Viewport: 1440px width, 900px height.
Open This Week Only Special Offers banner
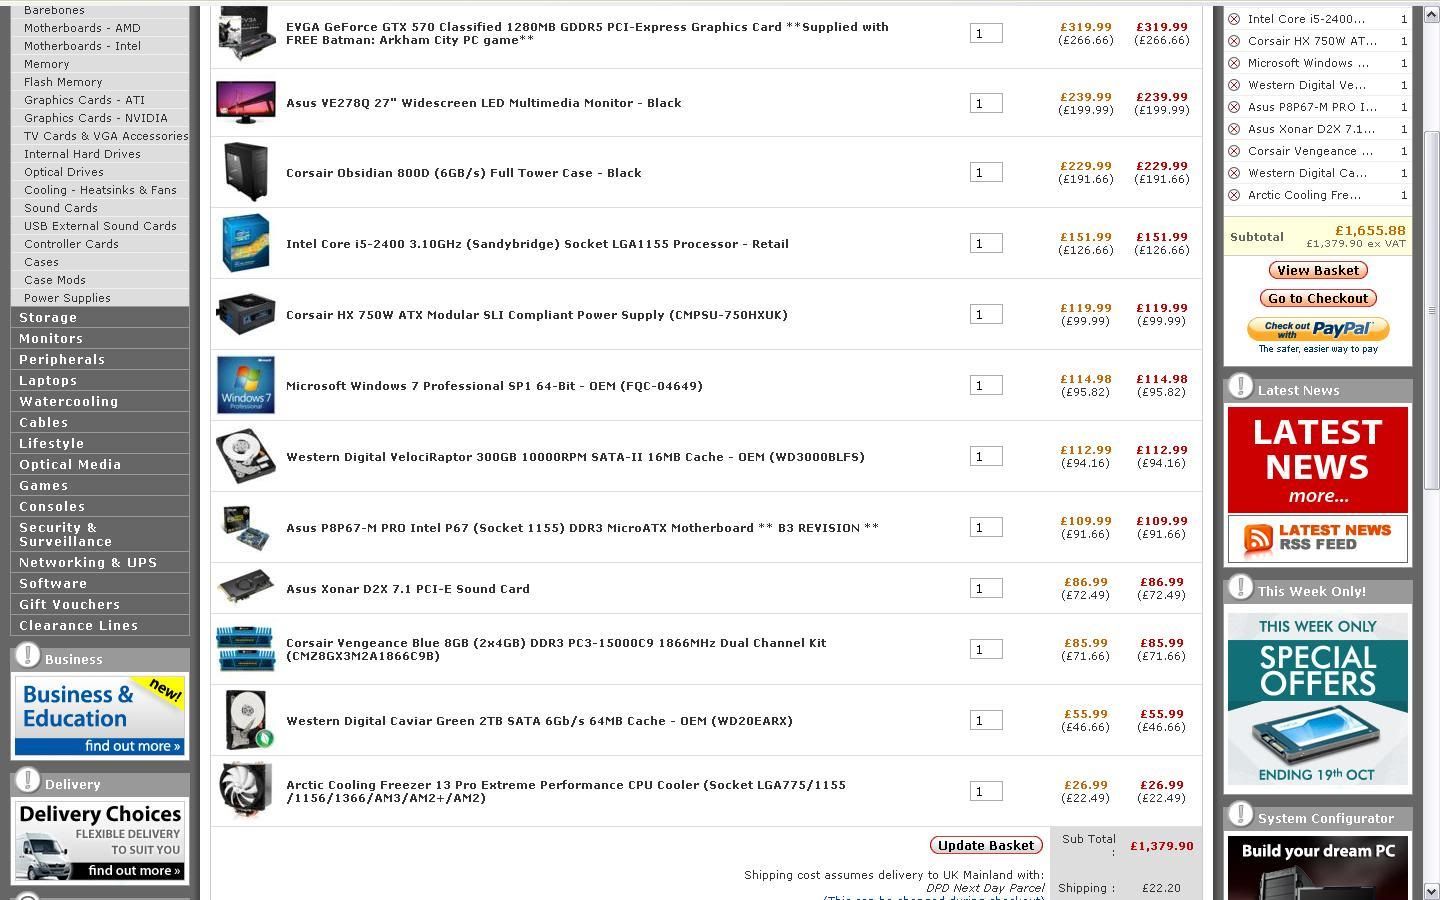(1317, 698)
